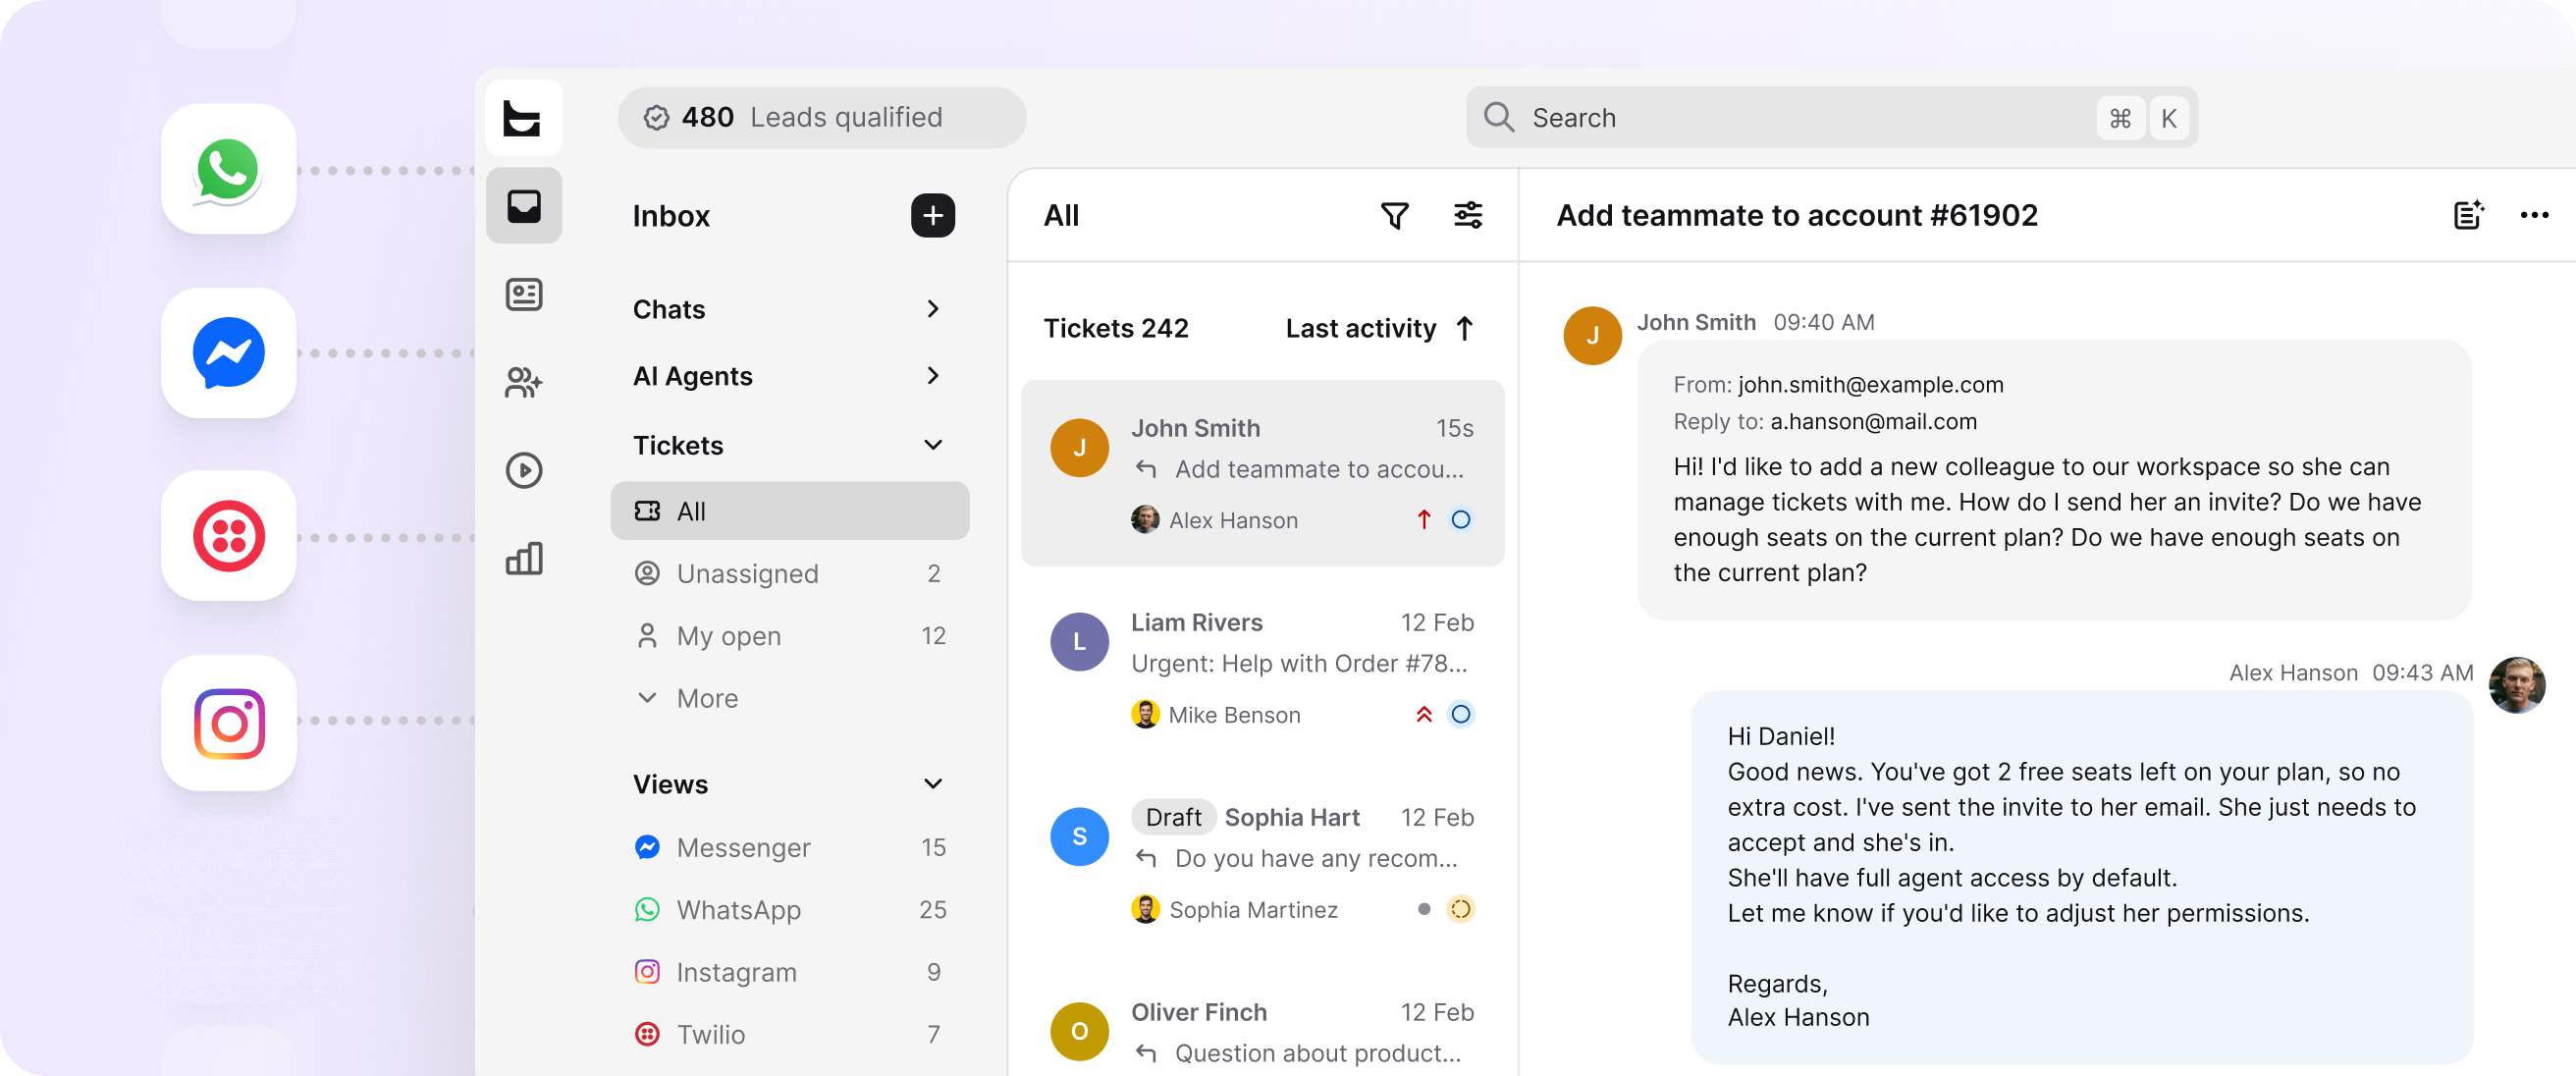This screenshot has width=2576, height=1076.
Task: Open the contacts card sidebar icon
Action: 523,294
